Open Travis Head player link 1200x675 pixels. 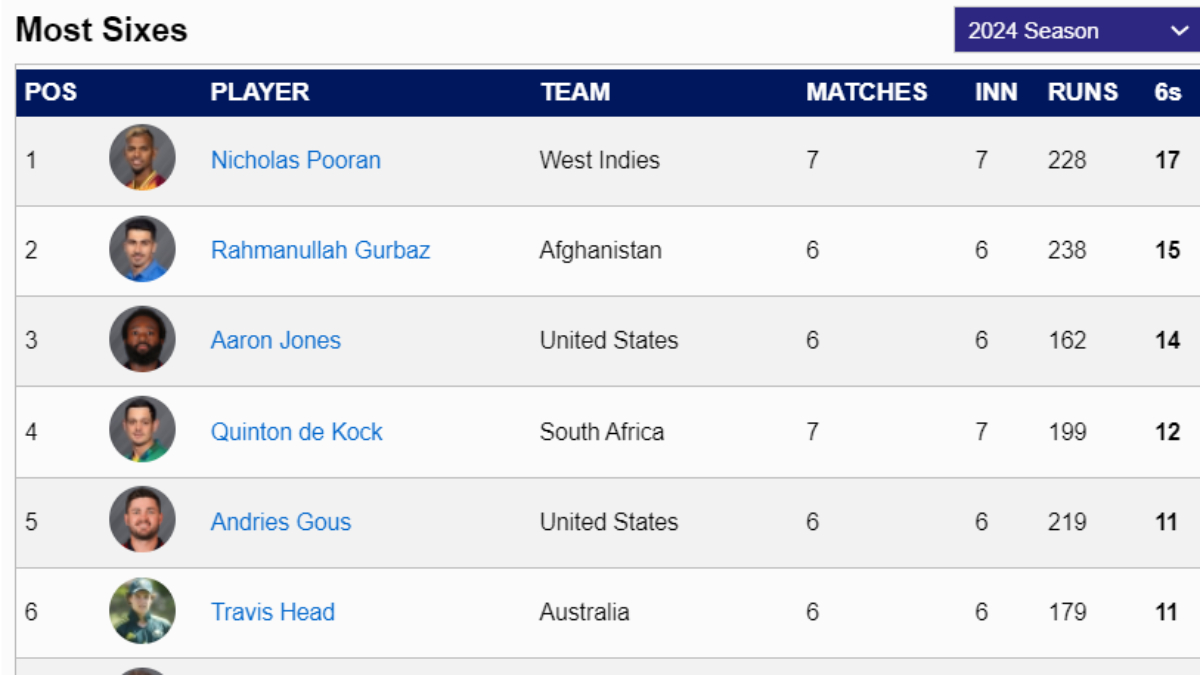tap(272, 612)
